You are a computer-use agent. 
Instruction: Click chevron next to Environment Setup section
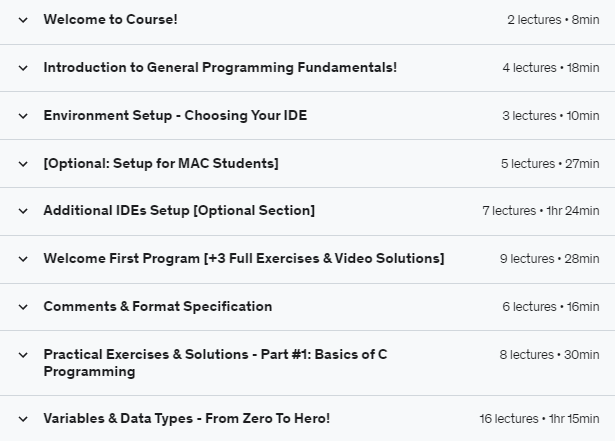click(23, 116)
